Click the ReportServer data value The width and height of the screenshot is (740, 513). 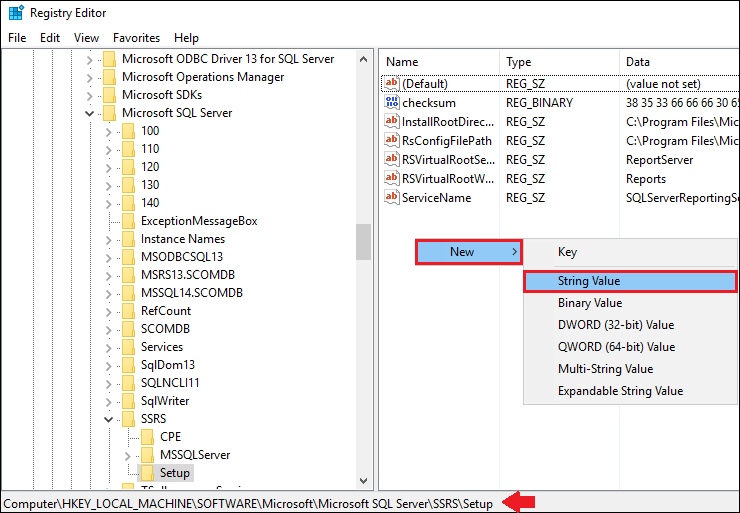pos(659,160)
